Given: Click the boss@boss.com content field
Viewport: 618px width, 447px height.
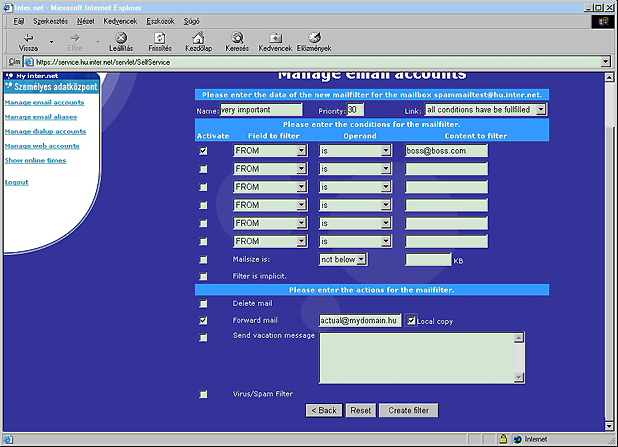Looking at the screenshot, I should pyautogui.click(x=446, y=151).
